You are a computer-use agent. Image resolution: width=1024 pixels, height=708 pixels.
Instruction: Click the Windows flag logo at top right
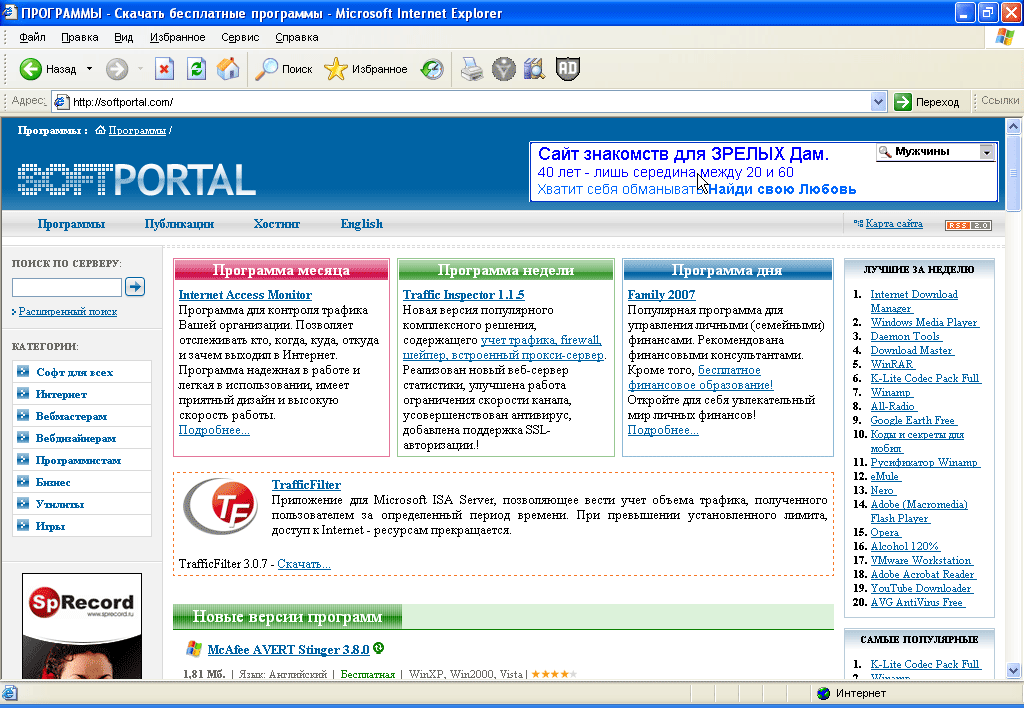point(1004,37)
